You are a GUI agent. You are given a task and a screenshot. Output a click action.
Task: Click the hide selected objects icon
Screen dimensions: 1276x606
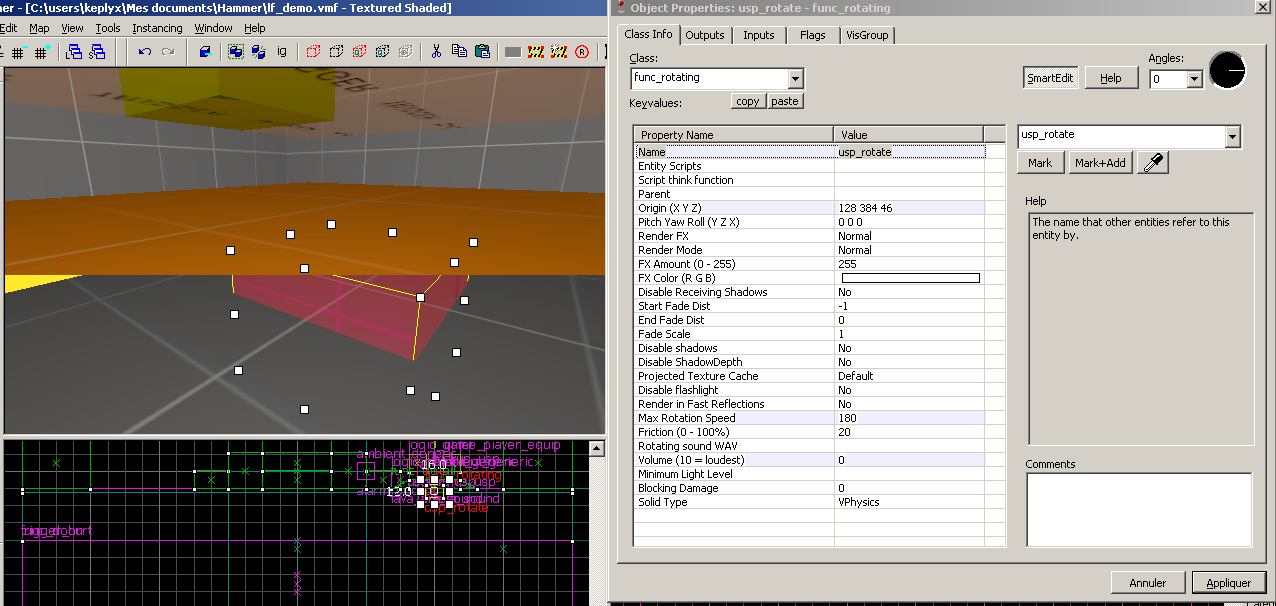coord(313,52)
